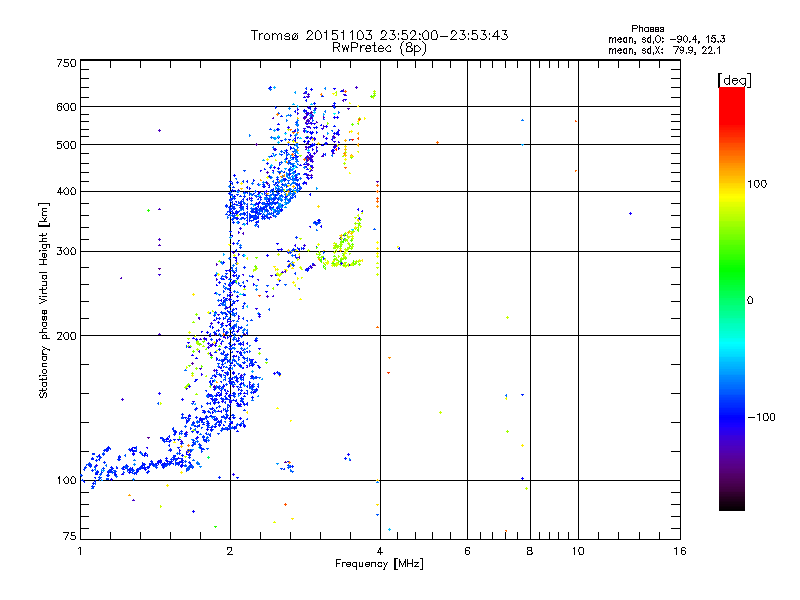Click the '750' height tick label

click(66, 63)
